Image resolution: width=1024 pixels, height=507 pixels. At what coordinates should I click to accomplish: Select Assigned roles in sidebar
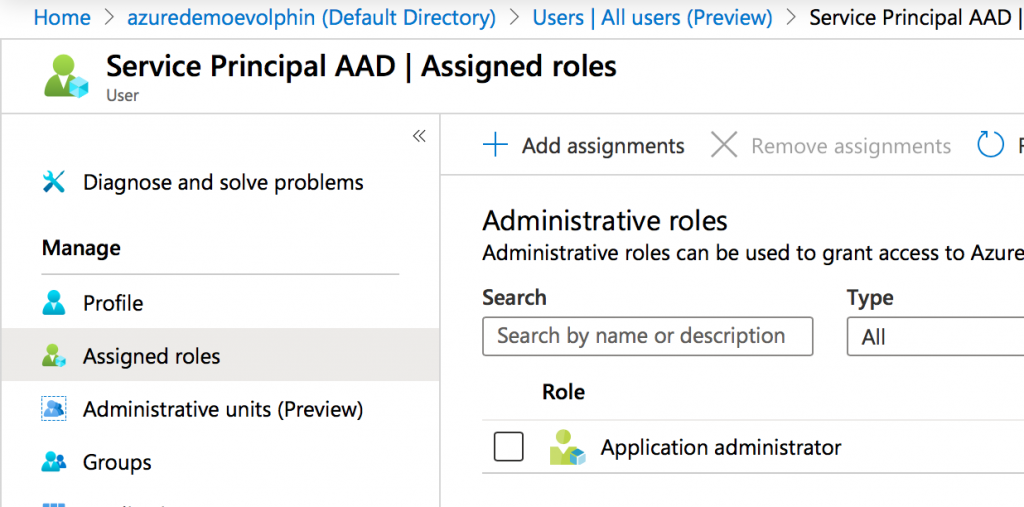tap(152, 356)
